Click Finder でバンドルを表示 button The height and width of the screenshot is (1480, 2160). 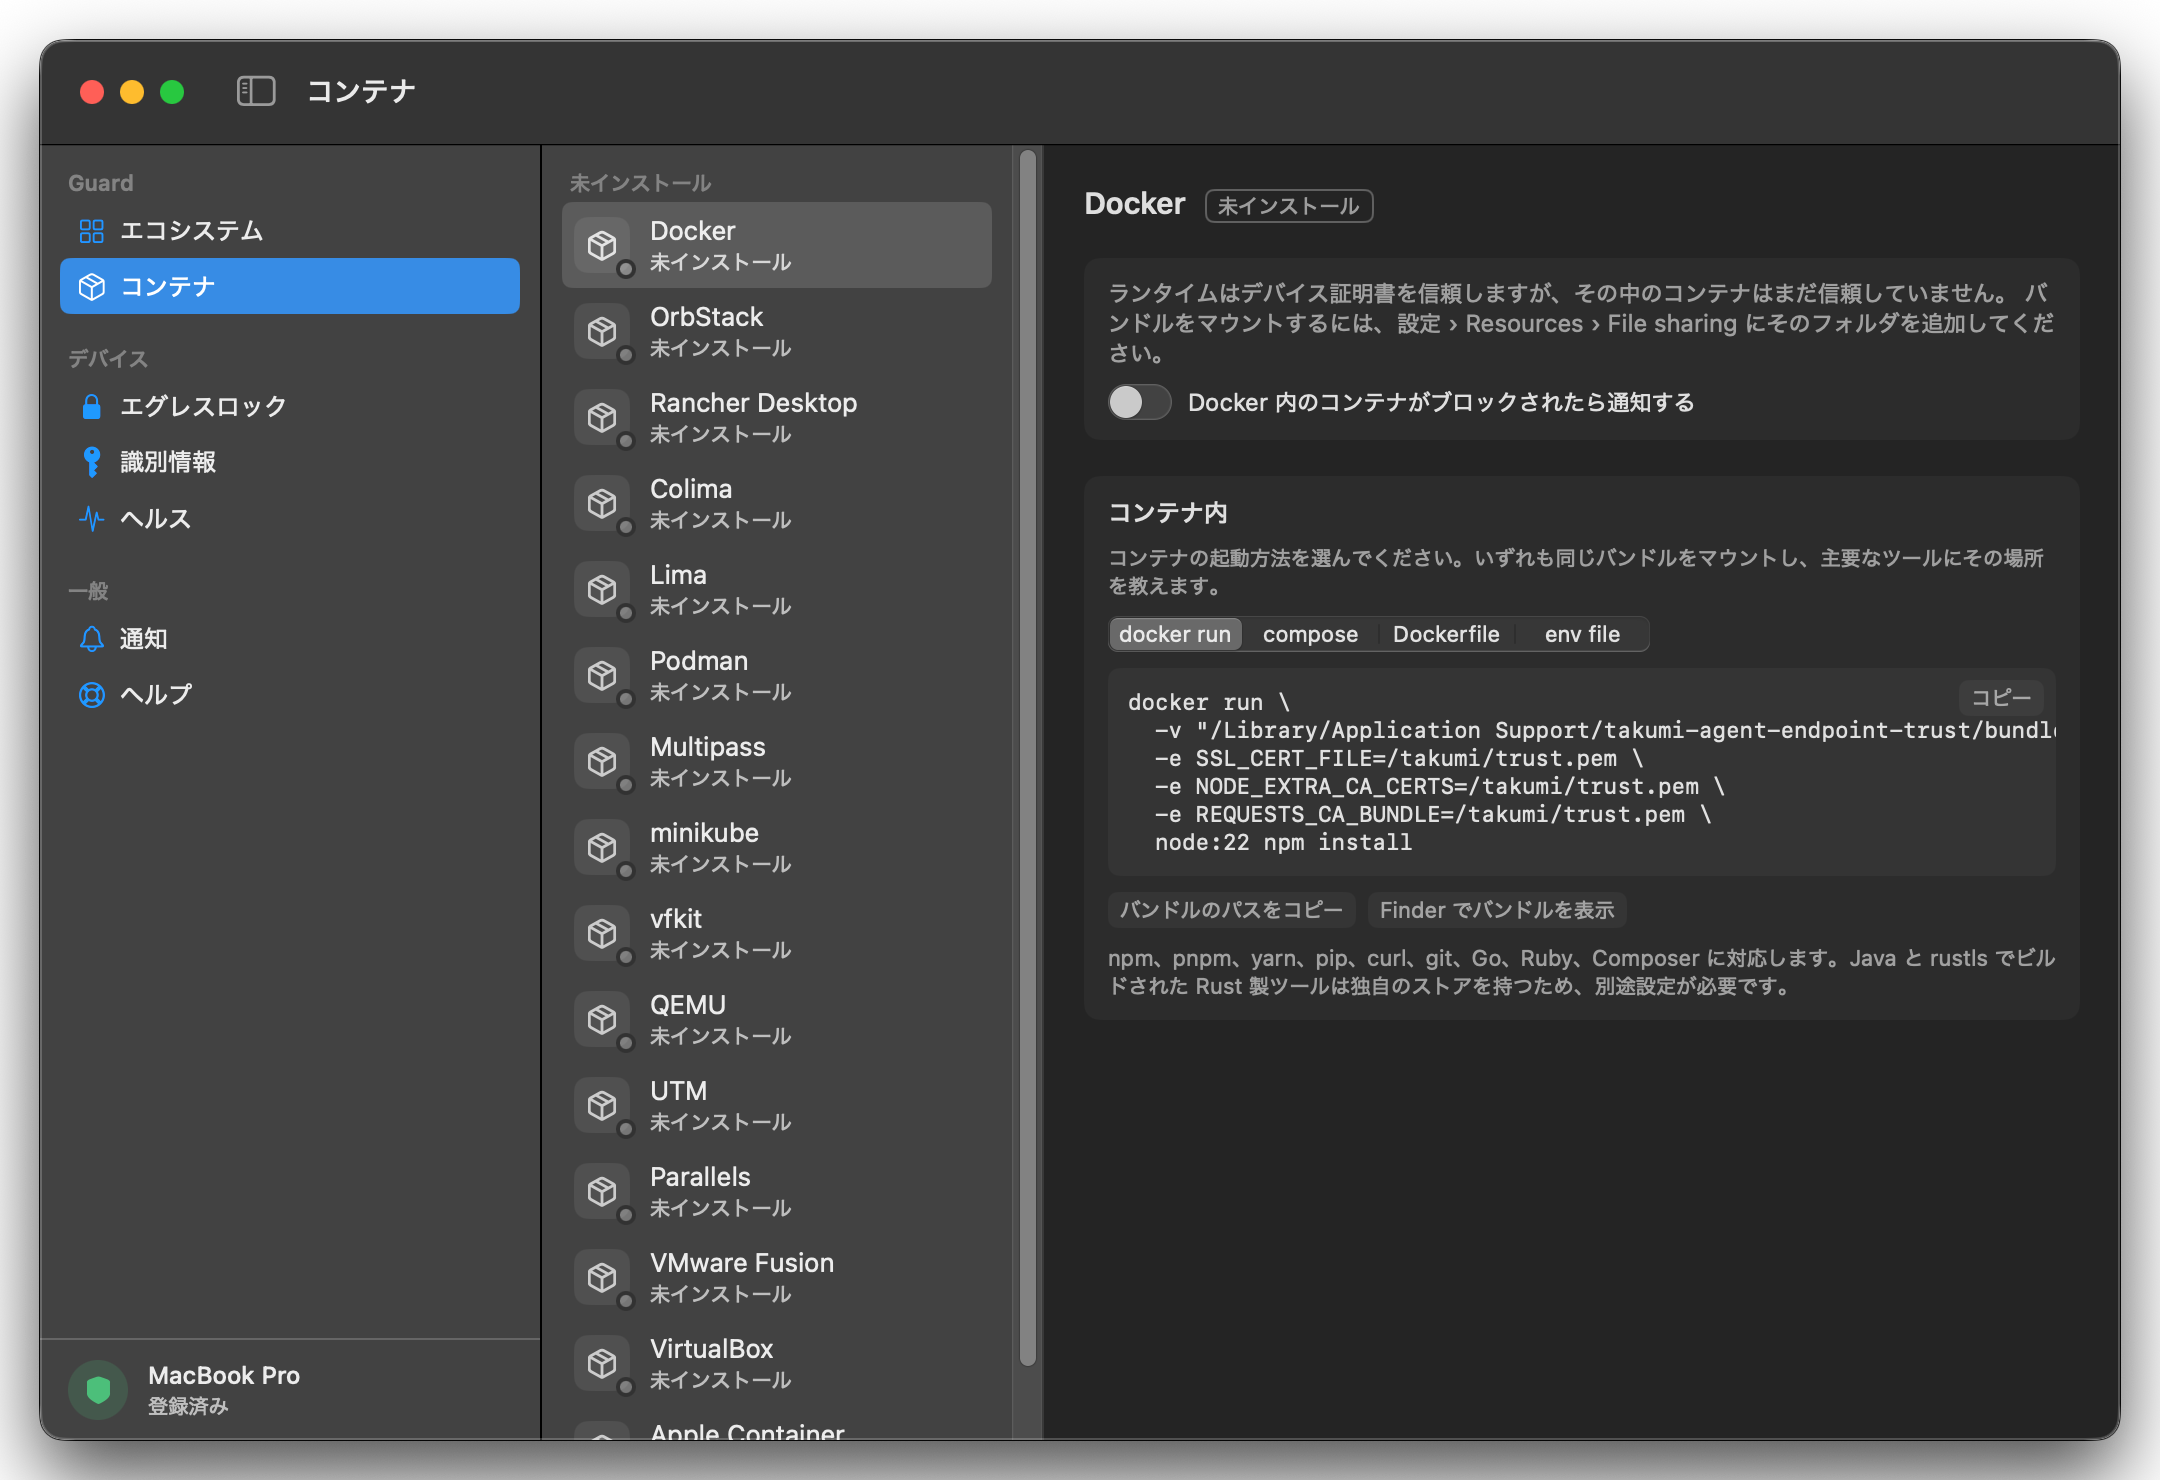[1497, 910]
